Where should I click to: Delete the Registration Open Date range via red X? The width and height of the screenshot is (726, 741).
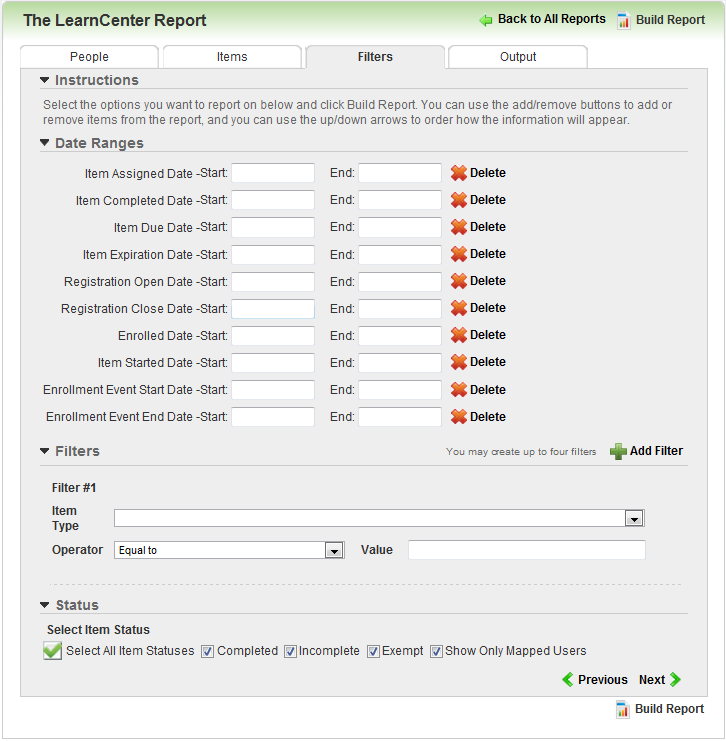[458, 281]
